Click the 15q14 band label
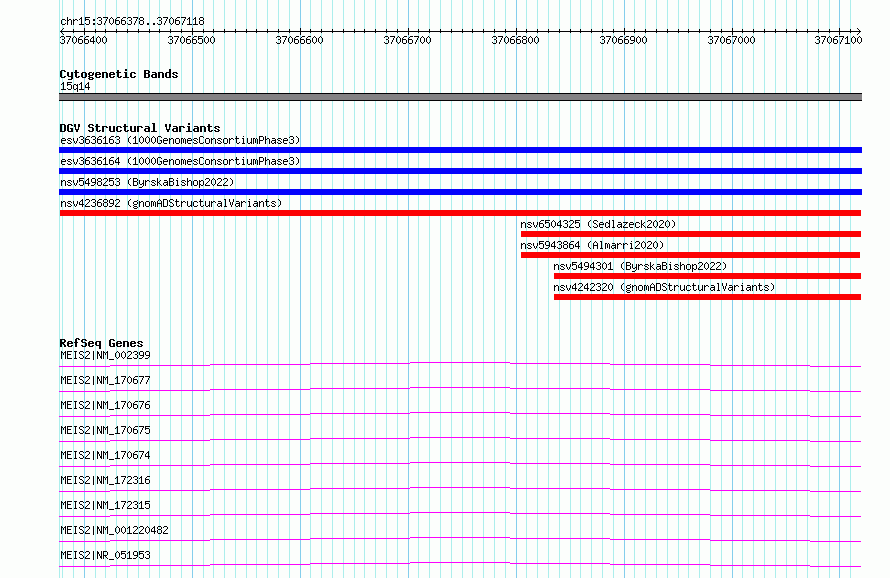This screenshot has height=578, width=890. (75, 86)
